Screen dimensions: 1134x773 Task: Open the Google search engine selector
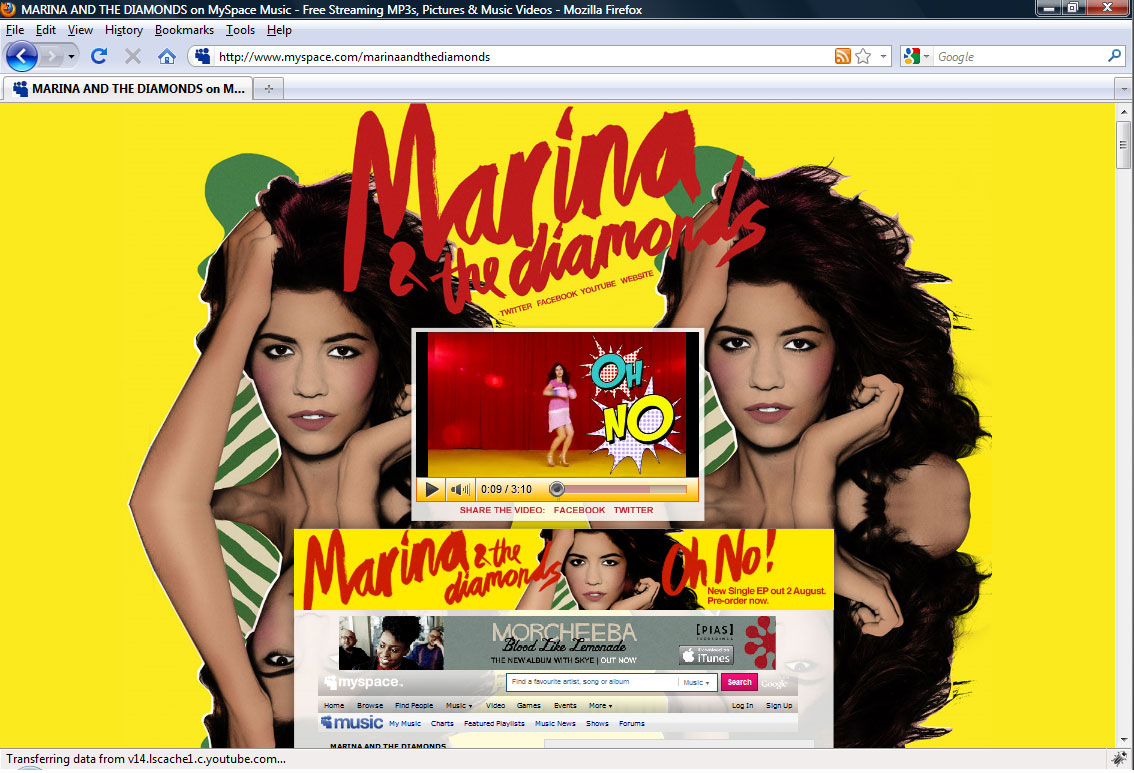[x=916, y=56]
